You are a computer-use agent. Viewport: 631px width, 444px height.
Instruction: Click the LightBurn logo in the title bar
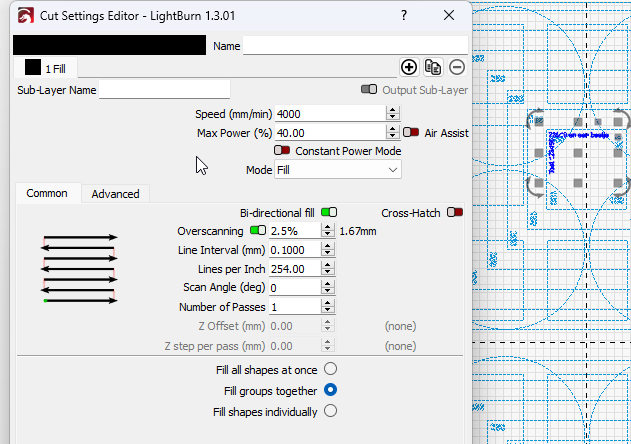click(26, 16)
